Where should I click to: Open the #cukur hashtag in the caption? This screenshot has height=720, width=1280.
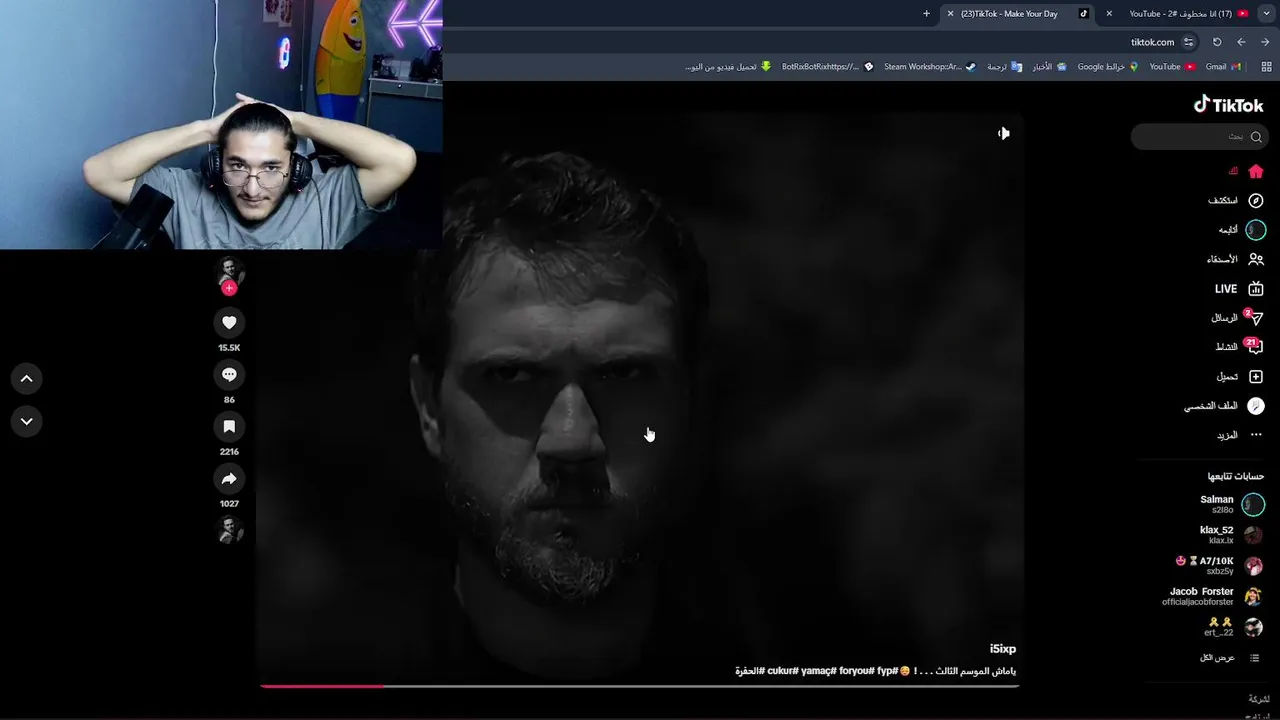(x=781, y=671)
